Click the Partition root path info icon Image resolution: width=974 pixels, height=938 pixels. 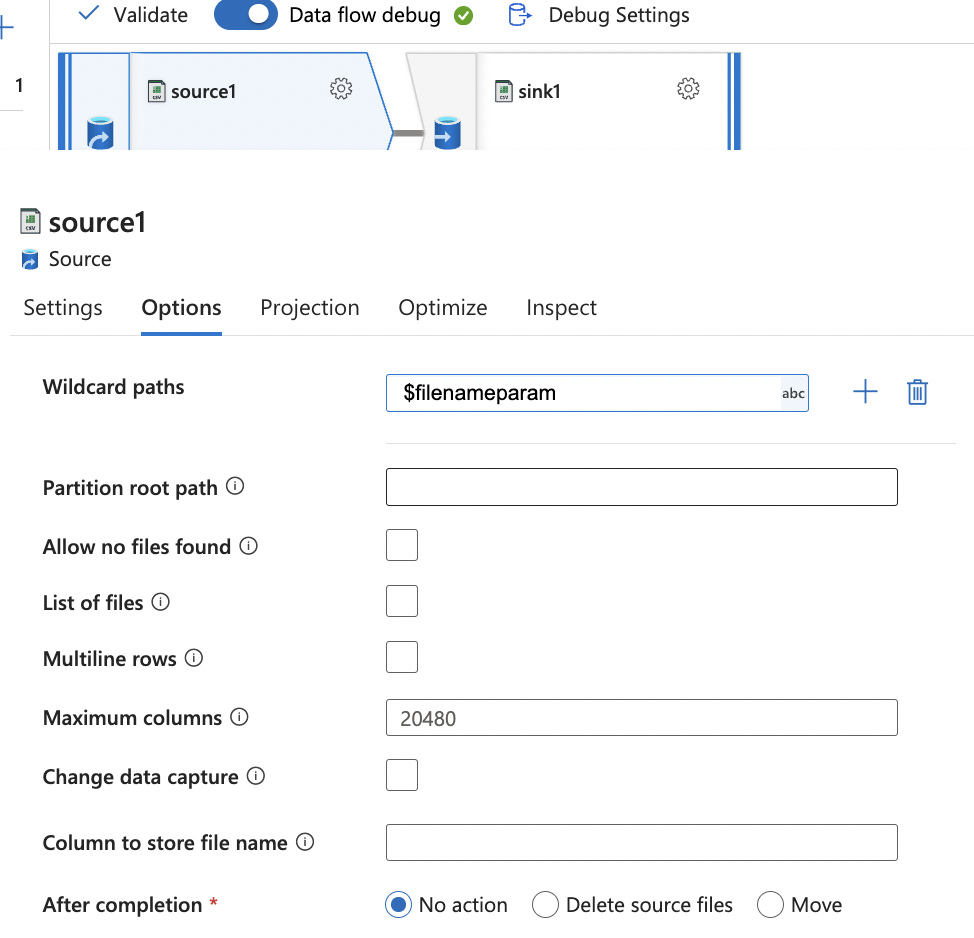(x=235, y=487)
